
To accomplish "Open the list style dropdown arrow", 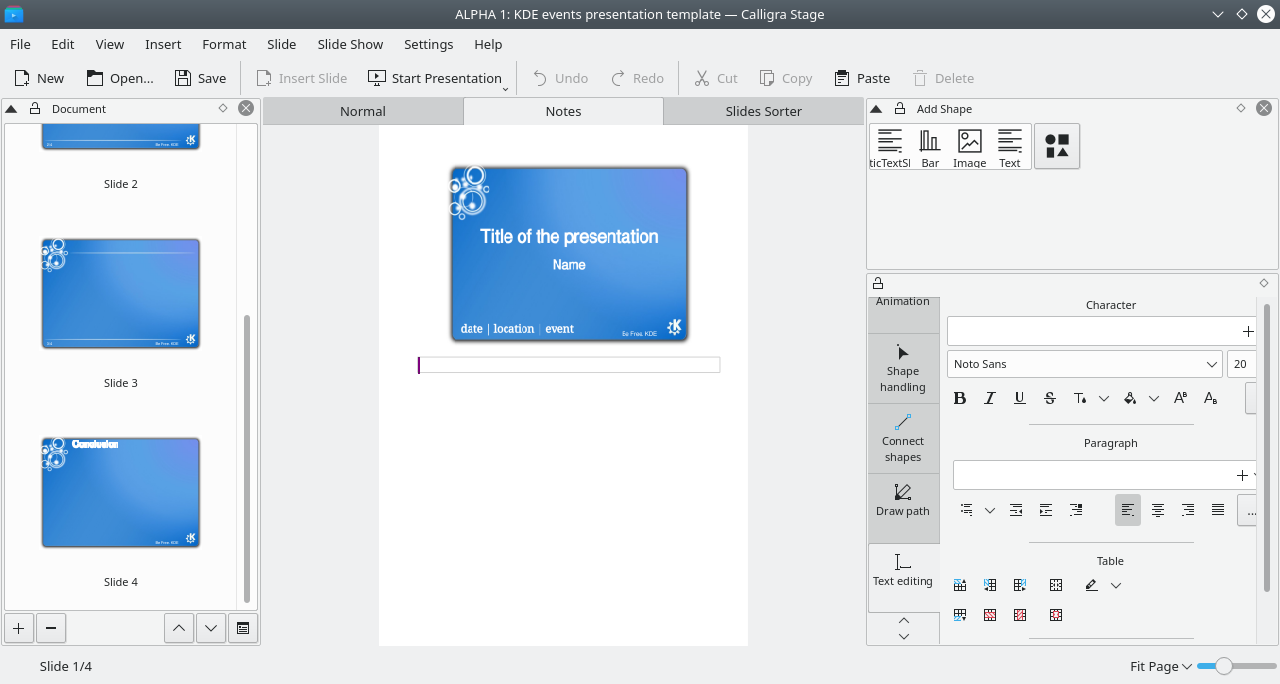I will (990, 510).
